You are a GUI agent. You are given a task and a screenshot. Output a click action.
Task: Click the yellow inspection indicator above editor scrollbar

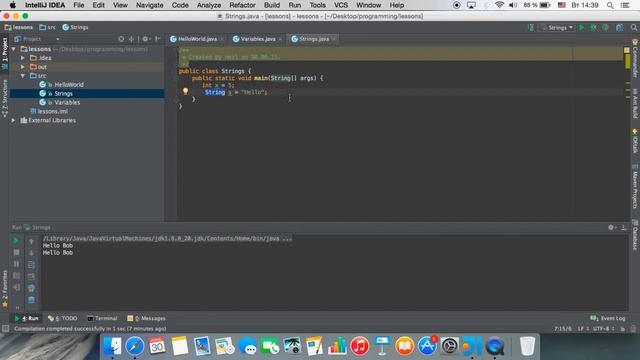(x=627, y=50)
